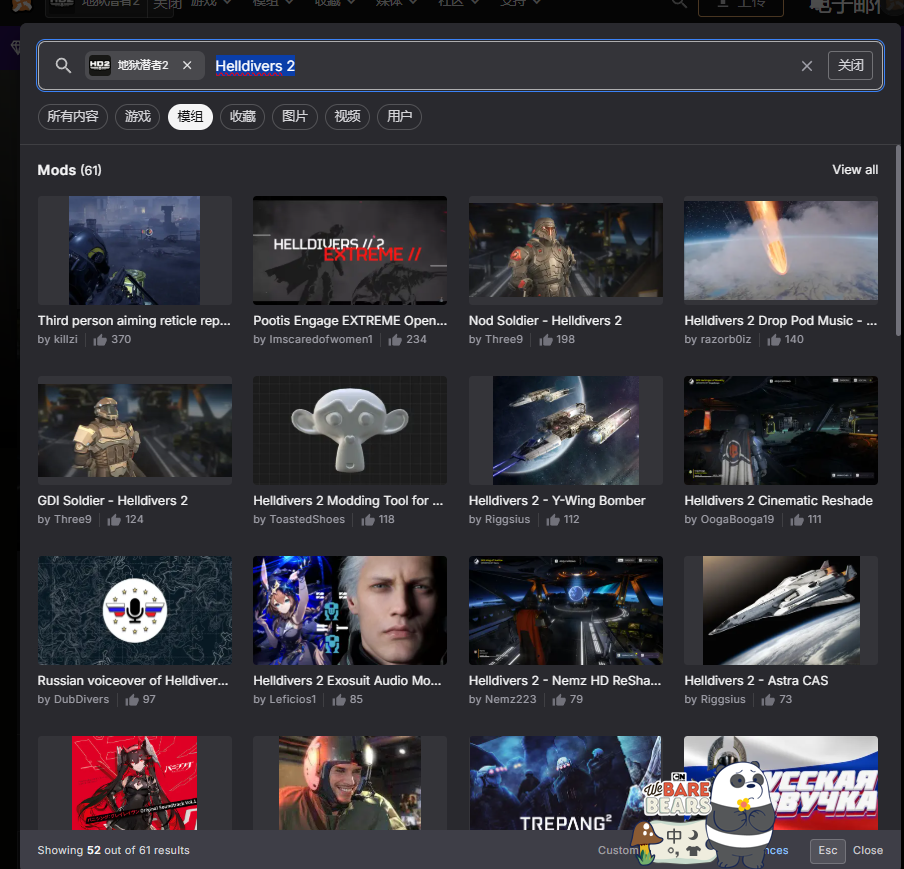This screenshot has width=904, height=869.
Task: Click the title Russian voiceover of Helldiver...
Action: point(133,681)
